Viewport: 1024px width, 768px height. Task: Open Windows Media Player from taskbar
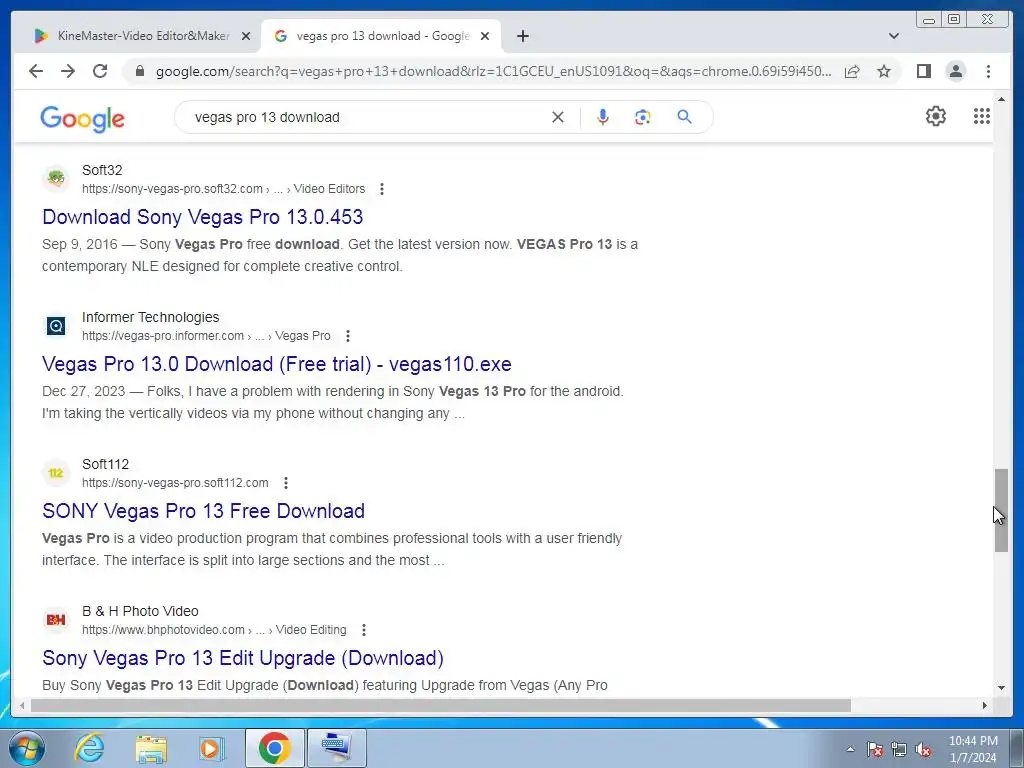pyautogui.click(x=211, y=748)
